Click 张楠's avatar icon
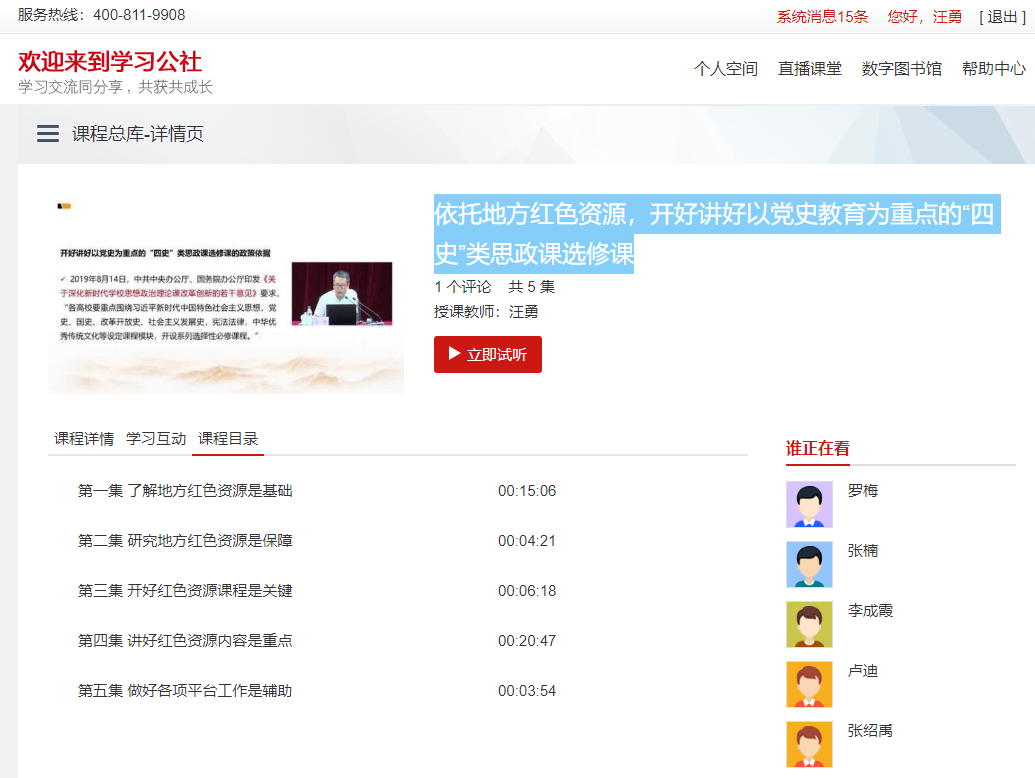Image resolution: width=1035 pixels, height=778 pixels. (809, 564)
